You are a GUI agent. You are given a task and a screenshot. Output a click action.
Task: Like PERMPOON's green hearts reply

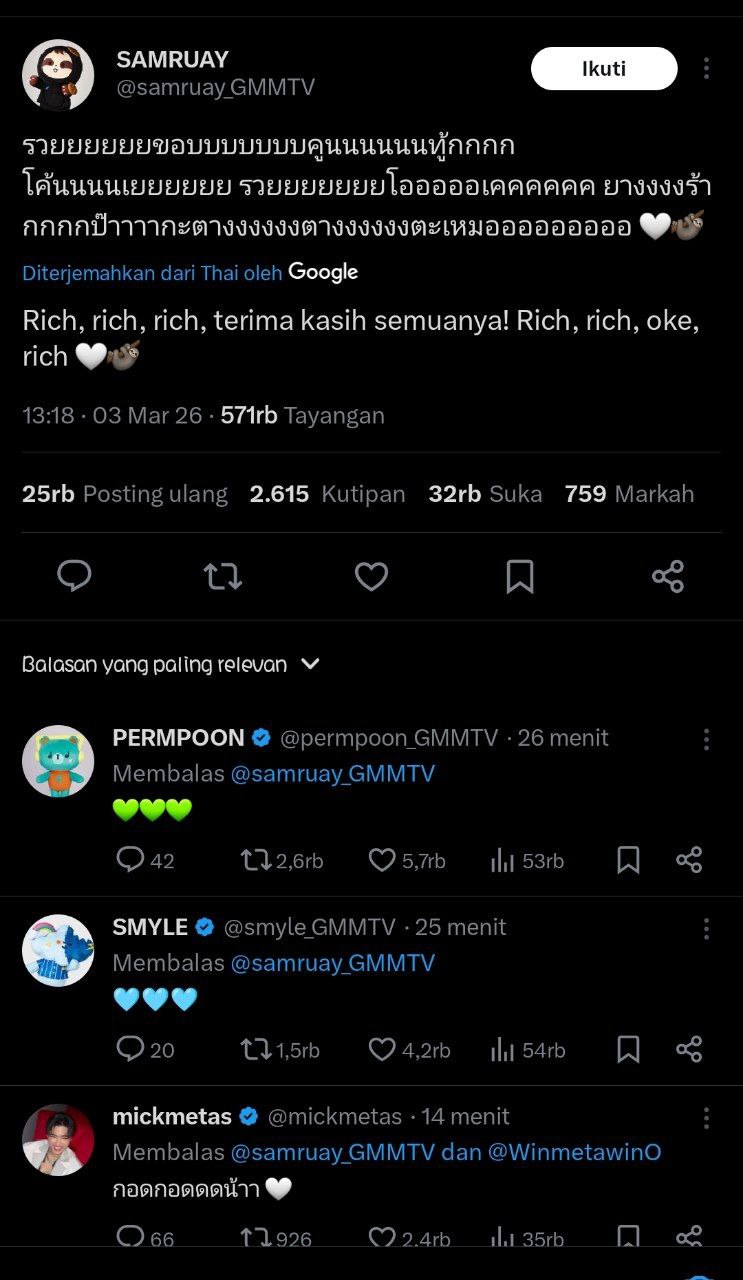(382, 860)
